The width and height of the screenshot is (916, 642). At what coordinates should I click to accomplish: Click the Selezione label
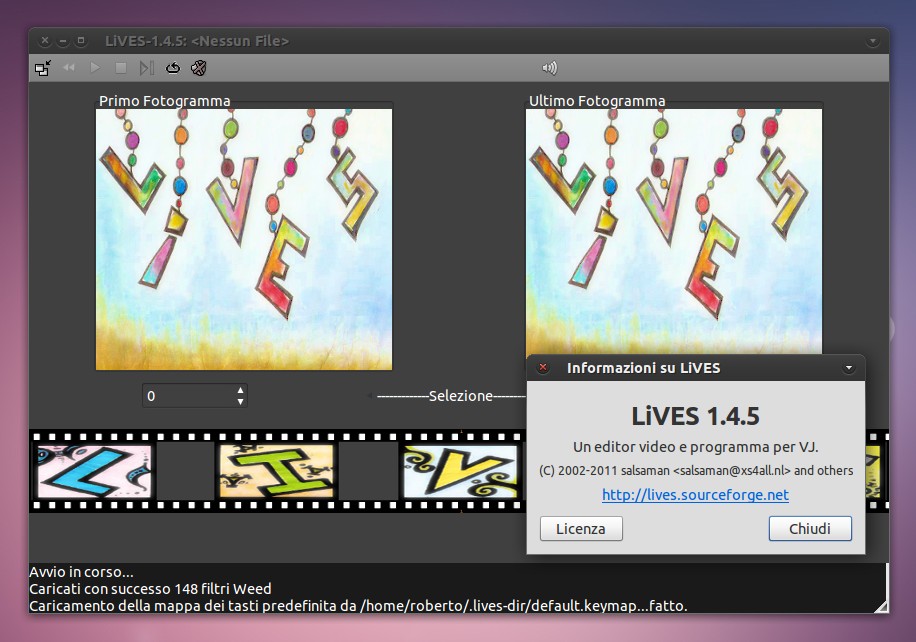coord(460,396)
